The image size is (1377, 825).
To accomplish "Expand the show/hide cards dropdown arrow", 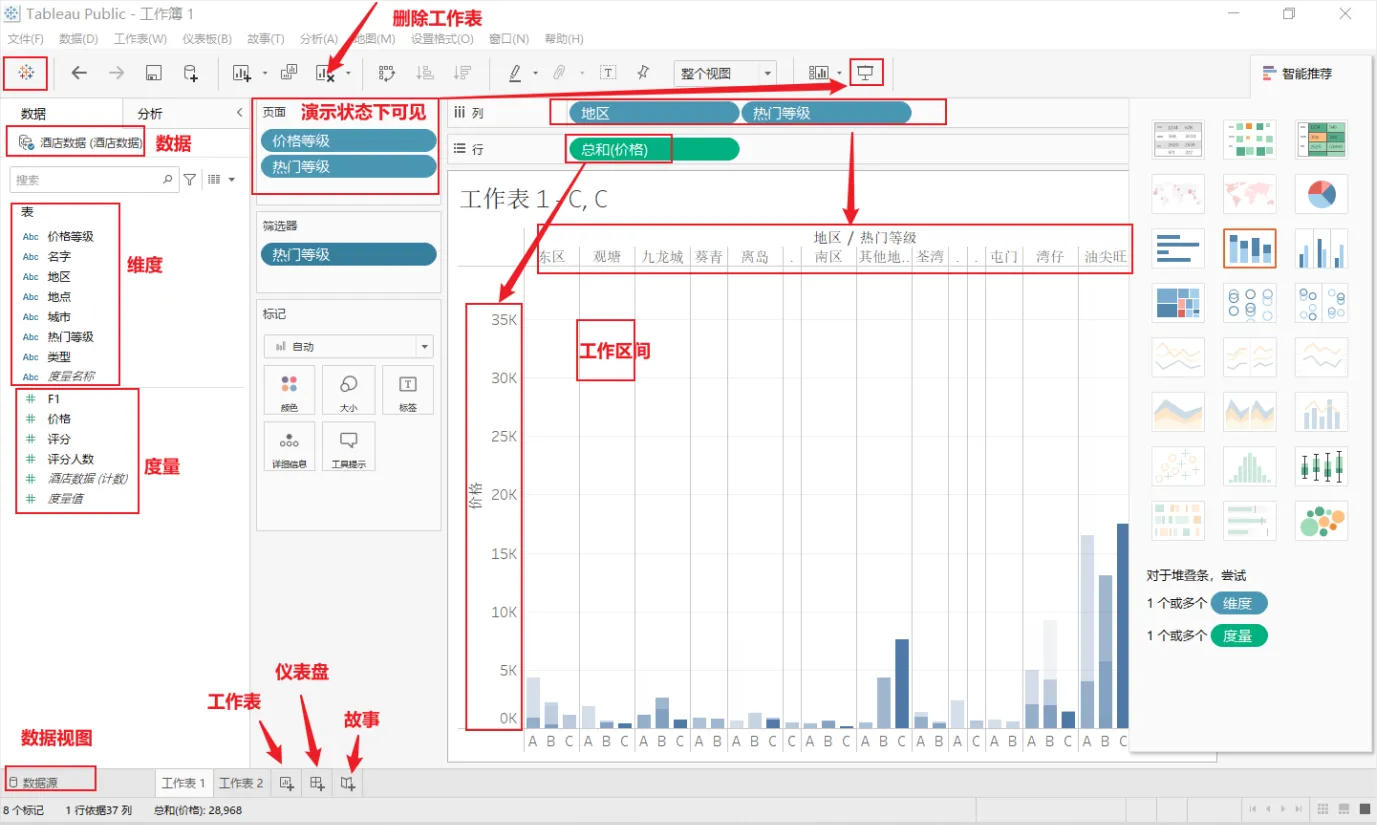I will pyautogui.click(x=839, y=73).
